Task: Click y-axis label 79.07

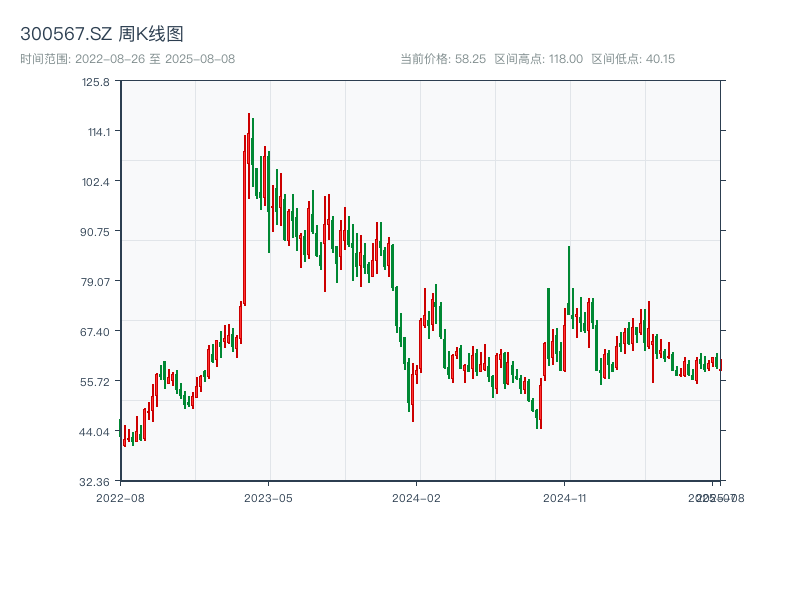Action: point(95,282)
